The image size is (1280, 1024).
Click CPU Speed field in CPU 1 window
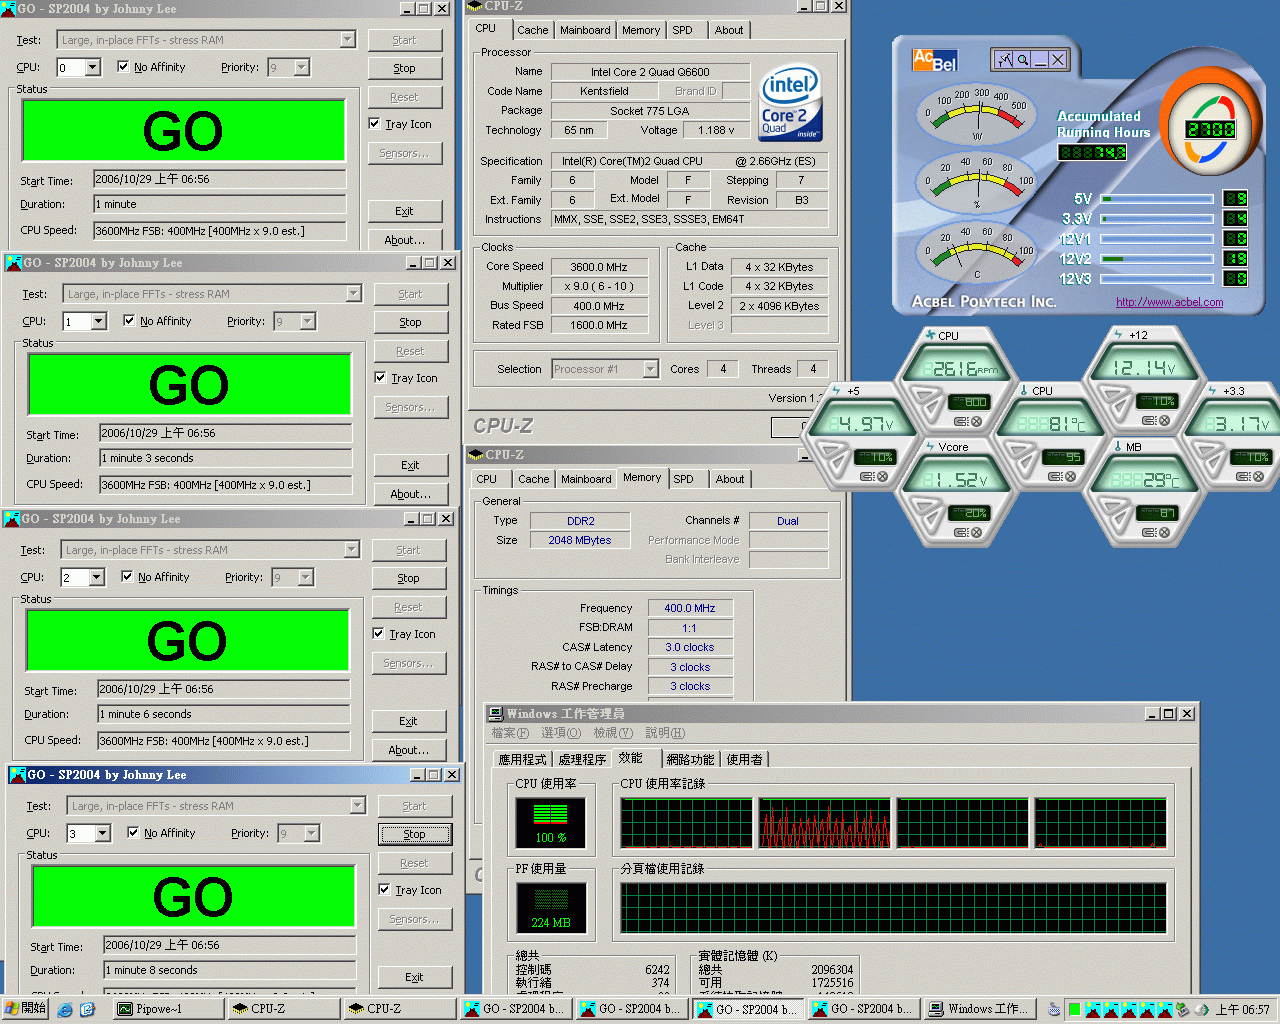tap(226, 485)
